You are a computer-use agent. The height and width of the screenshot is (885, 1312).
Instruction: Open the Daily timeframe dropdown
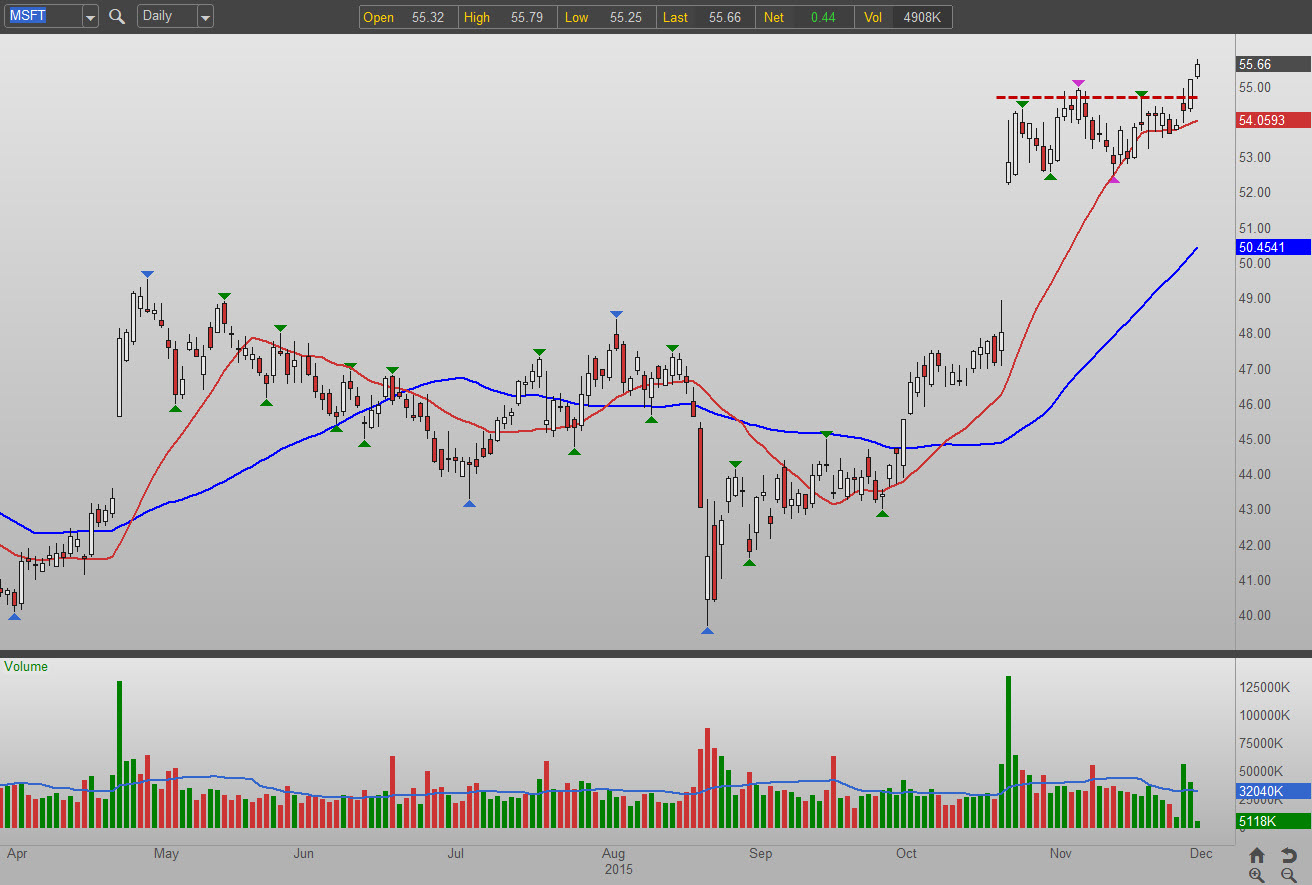coord(204,17)
